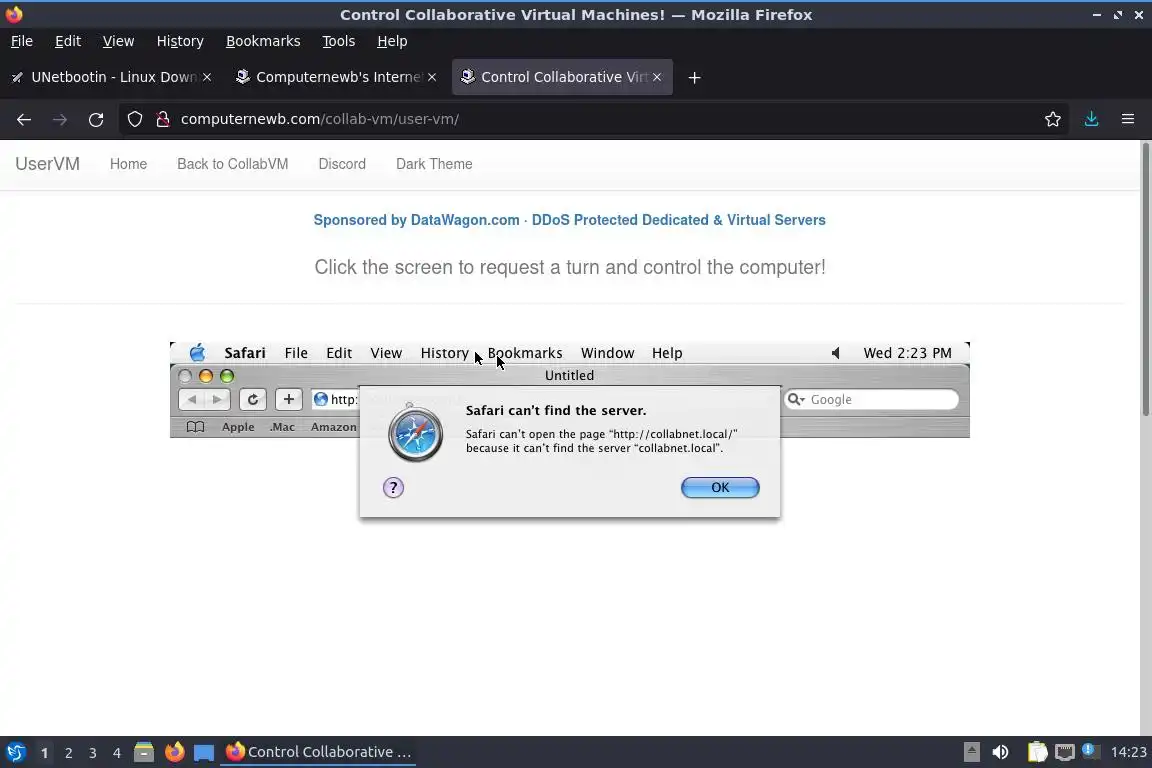This screenshot has height=768, width=1152.
Task: Click the page vertical scrollbar
Action: [1145, 279]
